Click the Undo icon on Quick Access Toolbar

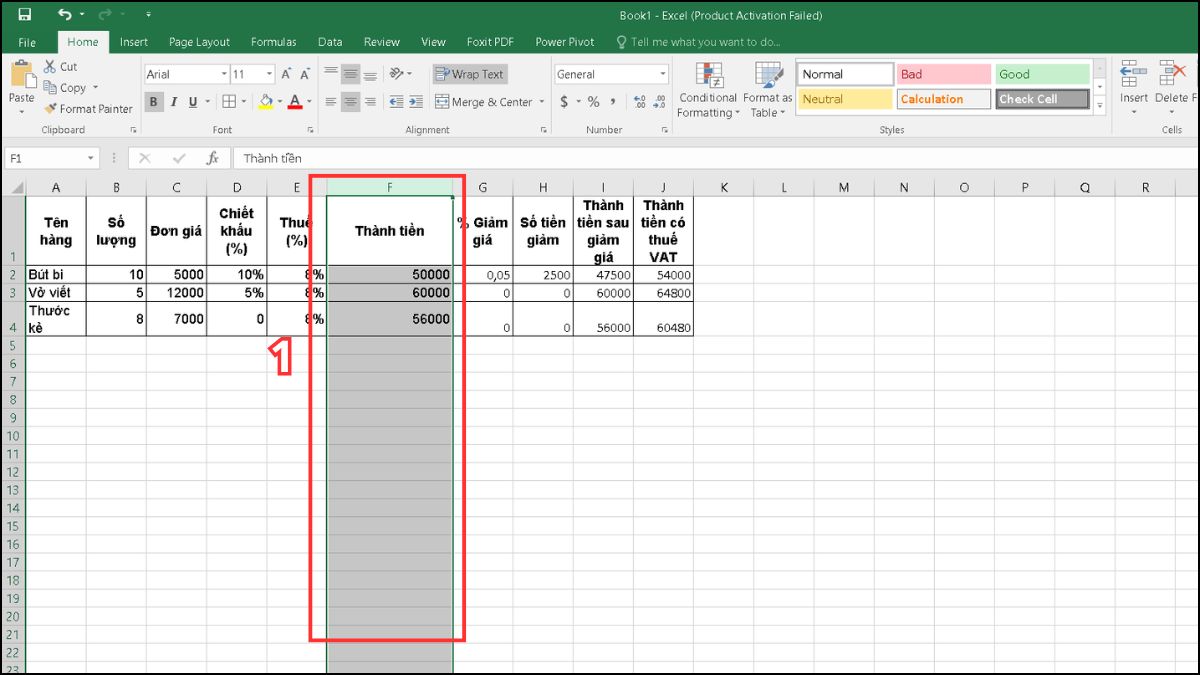[x=64, y=14]
